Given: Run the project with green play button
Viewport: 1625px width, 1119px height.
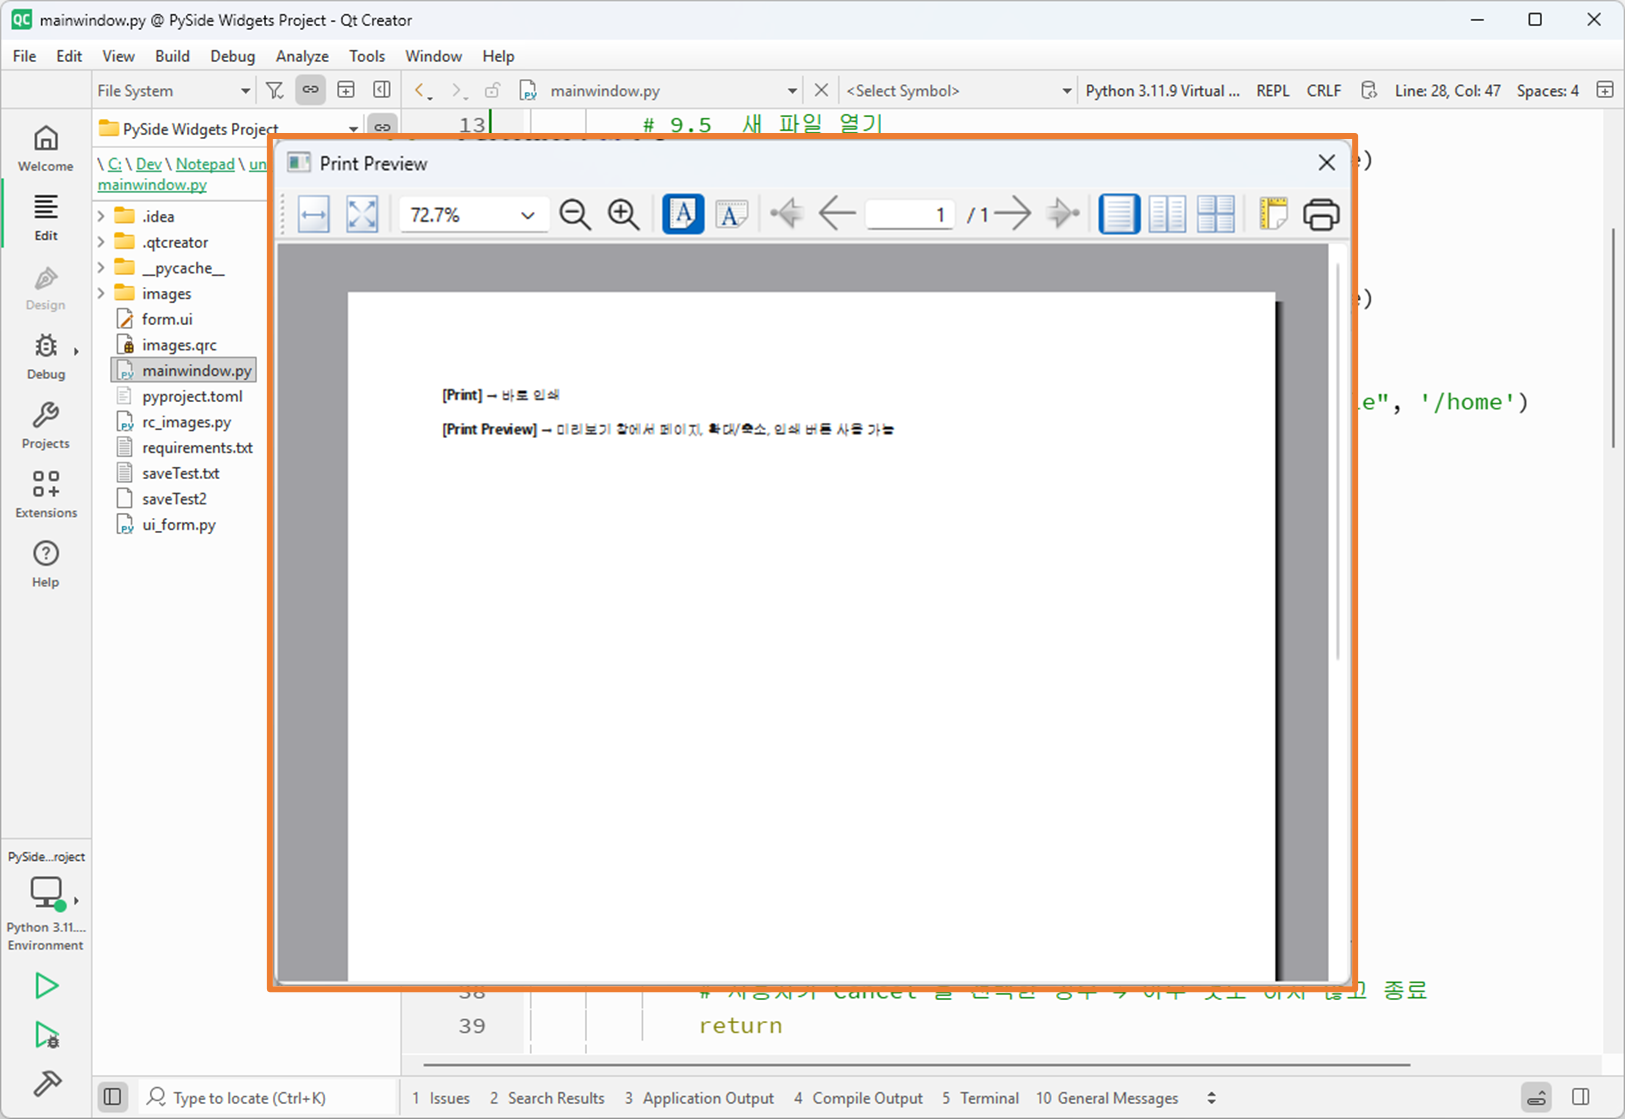Looking at the screenshot, I should point(46,986).
